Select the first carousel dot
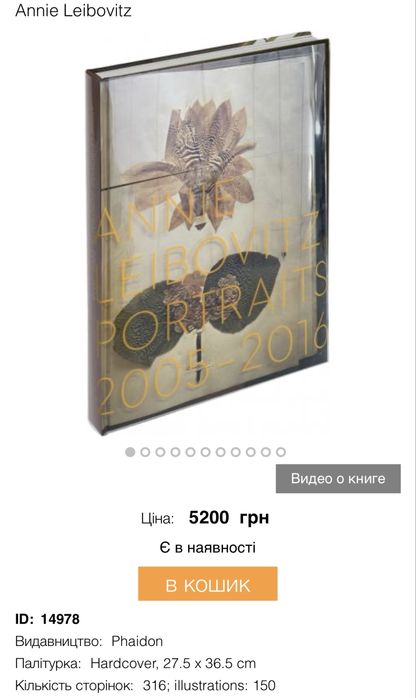This screenshot has height=698, width=416. pos(130,452)
